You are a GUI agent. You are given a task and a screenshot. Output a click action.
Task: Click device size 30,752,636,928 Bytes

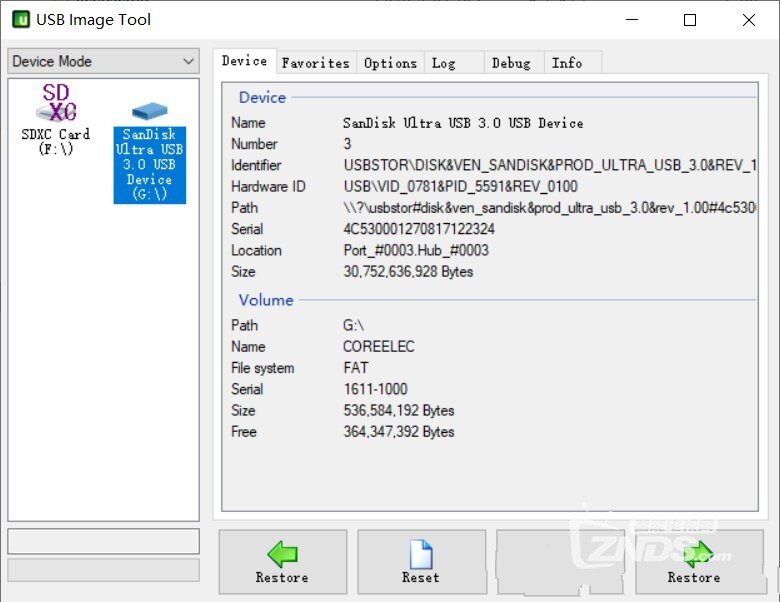408,272
